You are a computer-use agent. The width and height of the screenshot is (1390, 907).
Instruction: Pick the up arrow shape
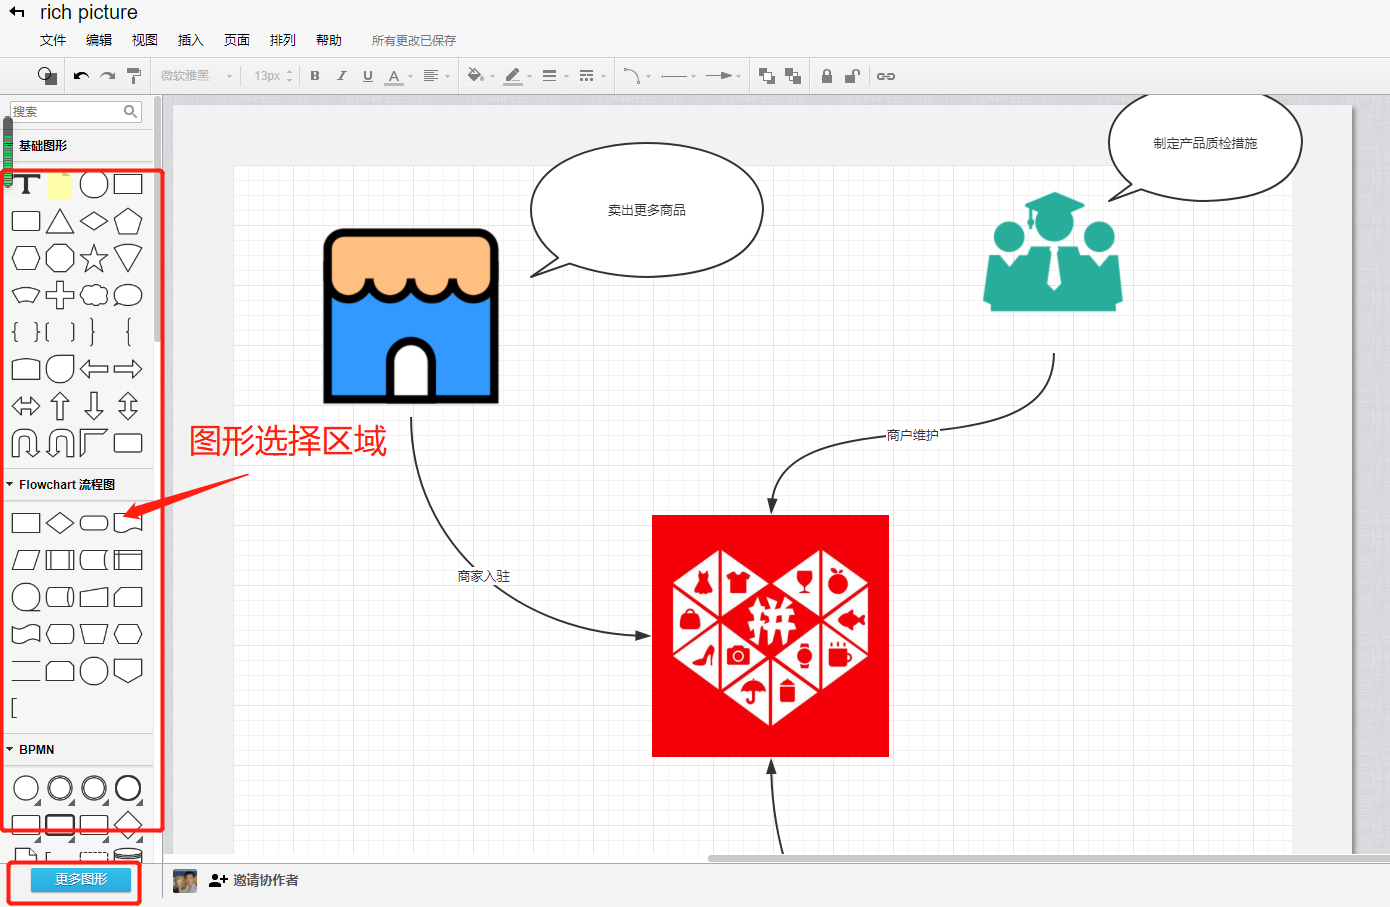coord(60,406)
